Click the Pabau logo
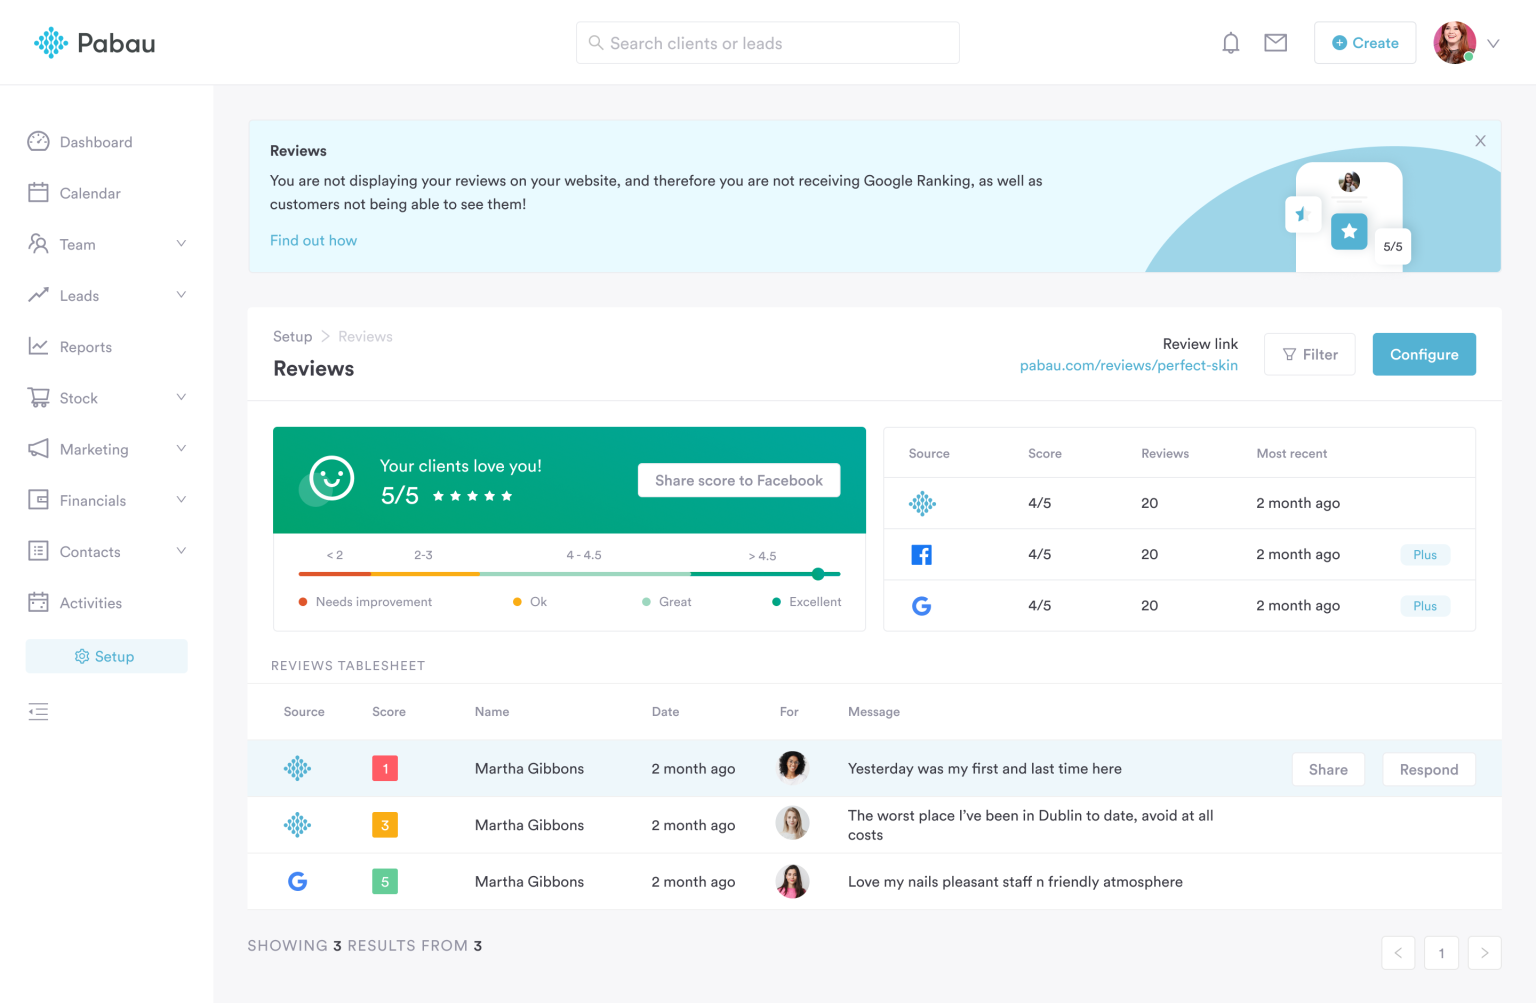 tap(94, 42)
